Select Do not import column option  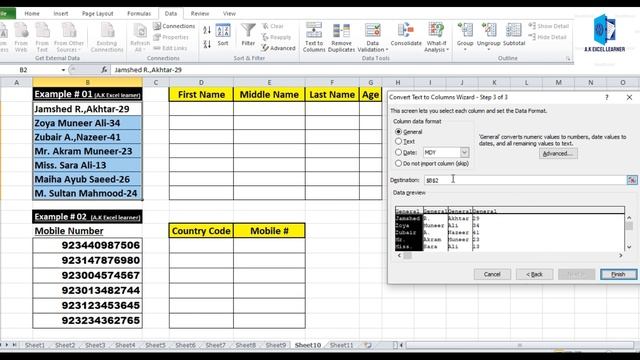(398, 163)
